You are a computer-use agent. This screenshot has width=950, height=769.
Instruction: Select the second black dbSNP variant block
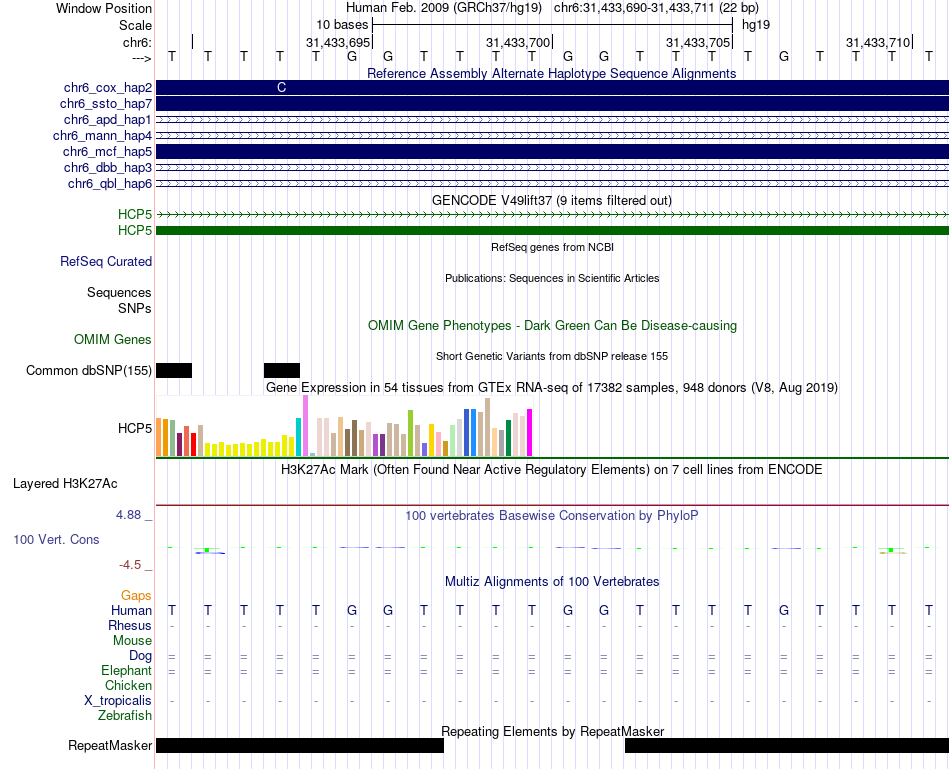(x=282, y=370)
